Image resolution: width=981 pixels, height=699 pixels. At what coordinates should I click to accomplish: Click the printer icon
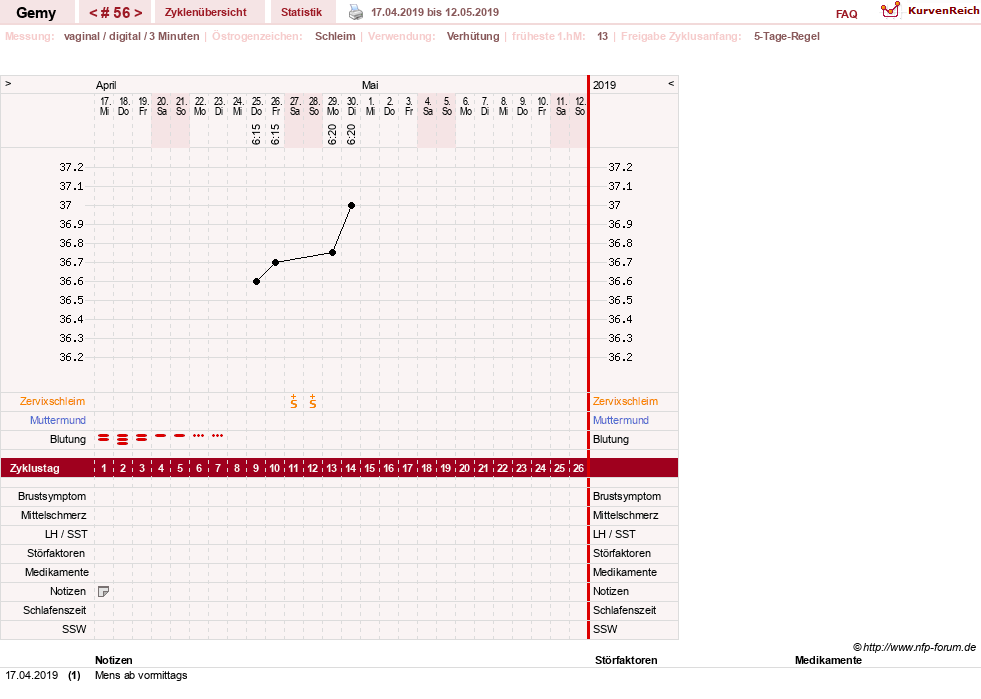355,12
